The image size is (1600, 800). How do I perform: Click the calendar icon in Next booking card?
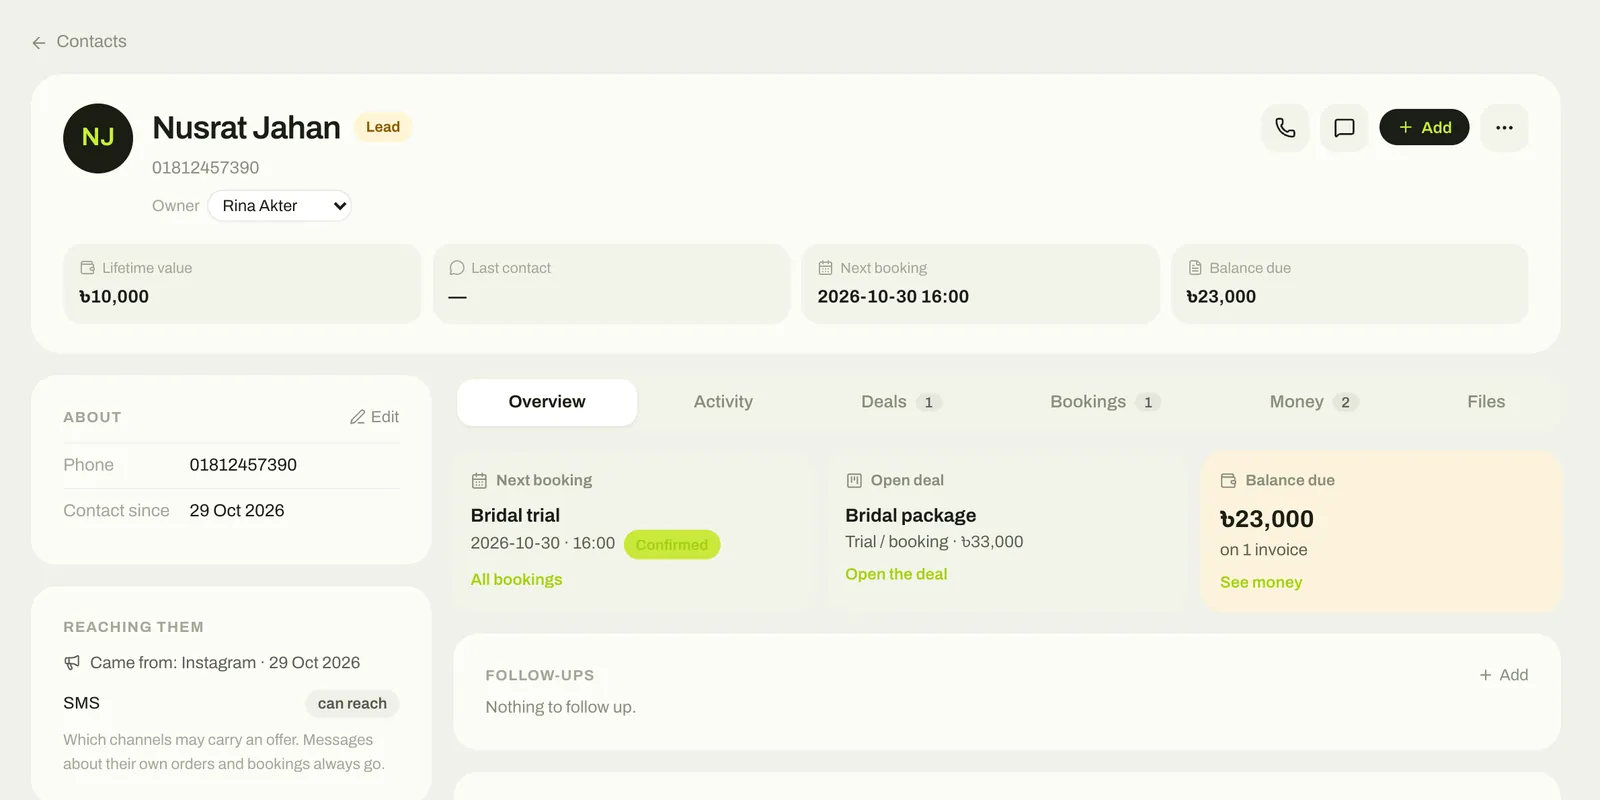coord(479,481)
